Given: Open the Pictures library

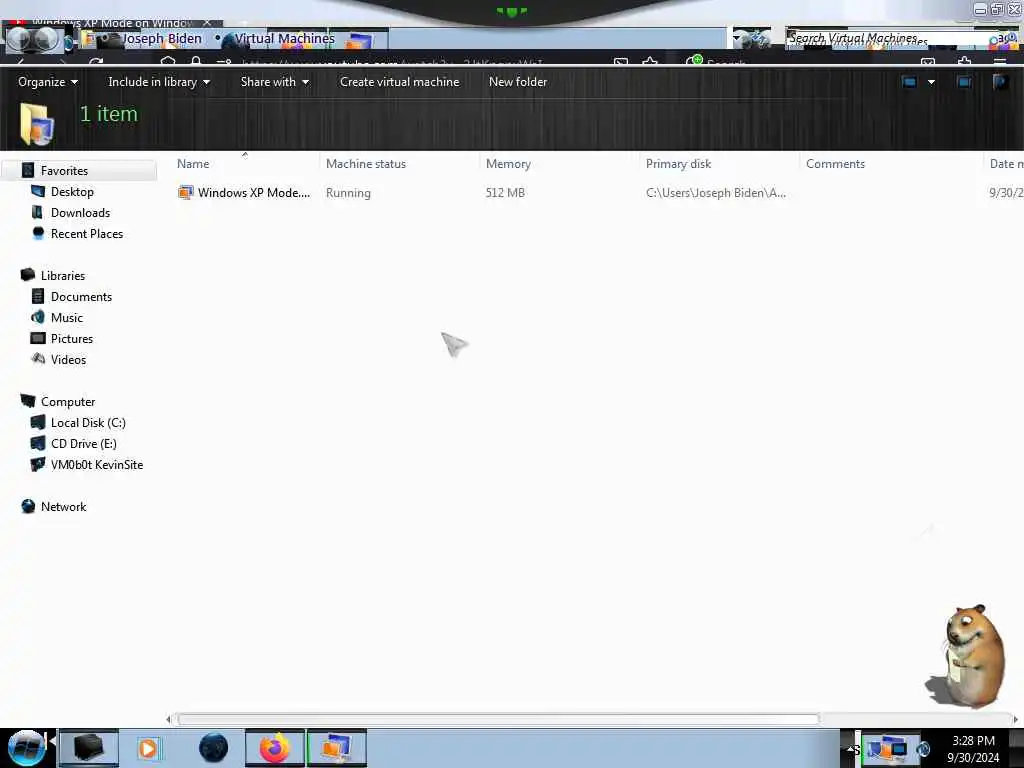Looking at the screenshot, I should pyautogui.click(x=72, y=338).
